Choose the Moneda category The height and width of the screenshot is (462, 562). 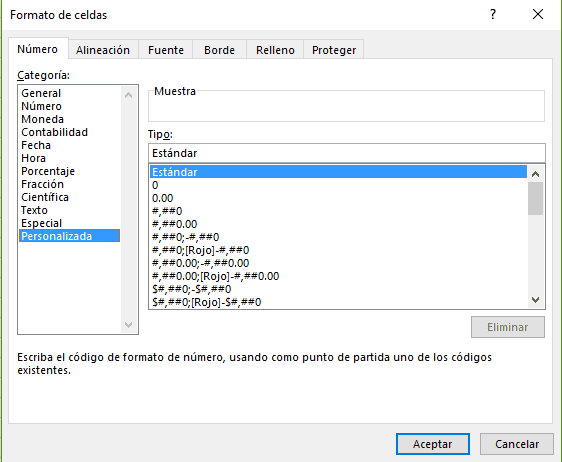42,119
